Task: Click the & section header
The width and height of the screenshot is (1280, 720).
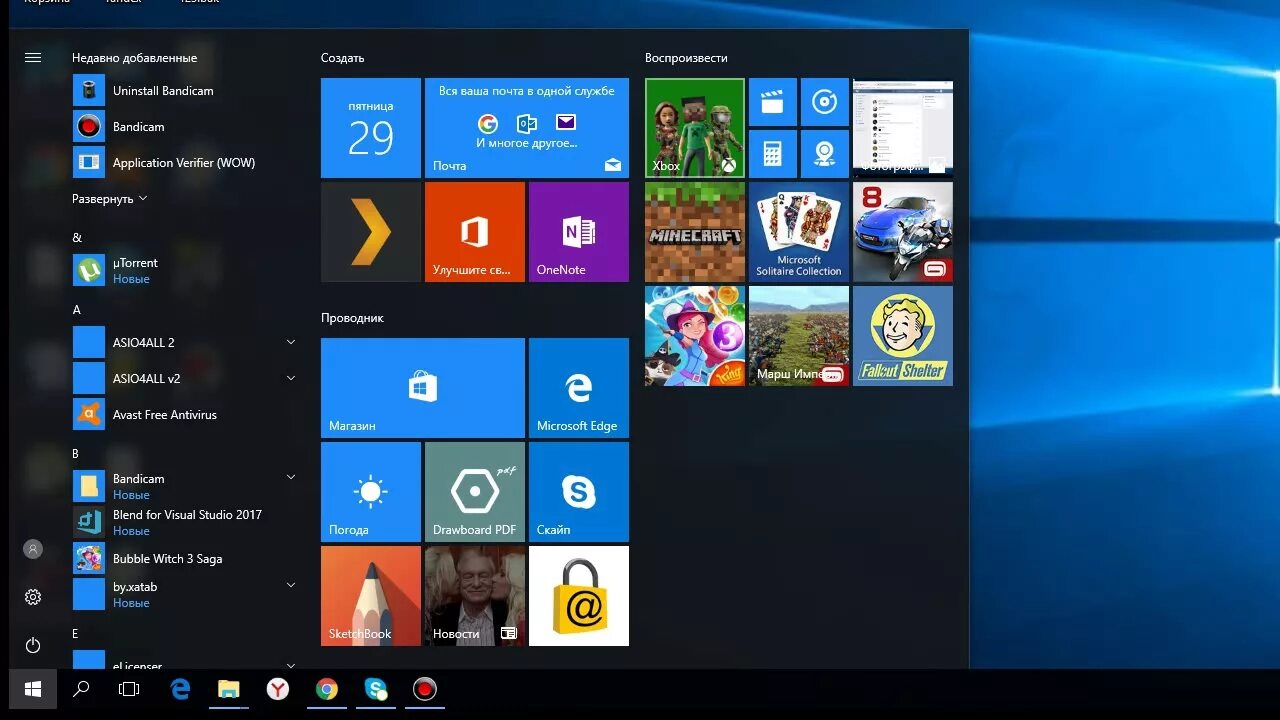Action: (77, 238)
